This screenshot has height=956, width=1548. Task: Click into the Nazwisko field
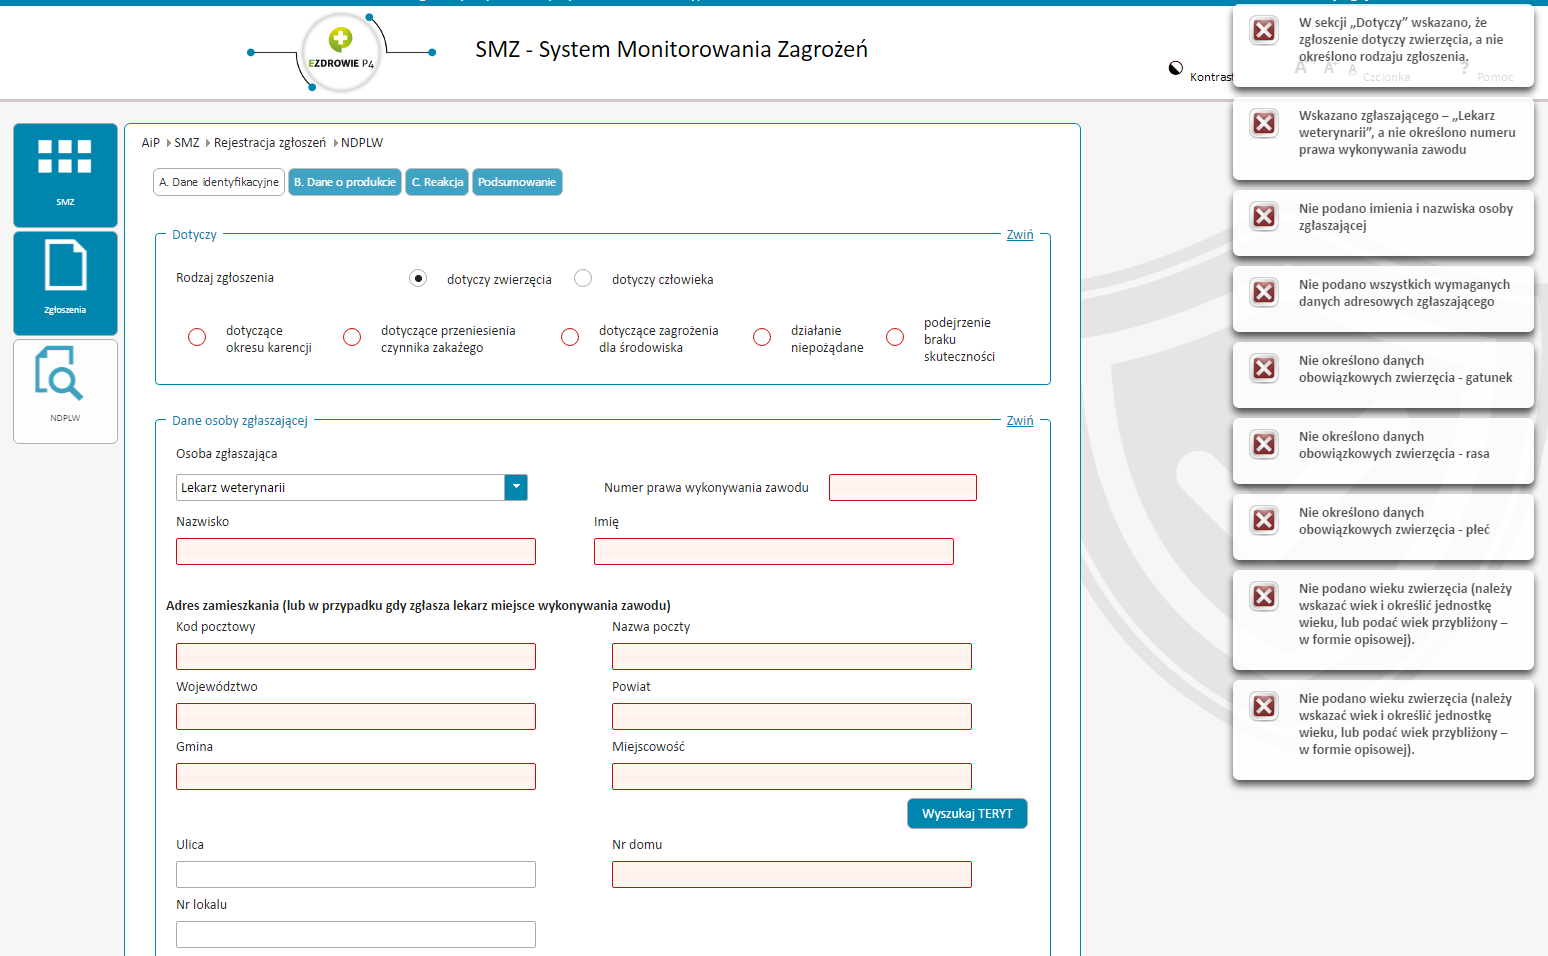coord(356,551)
